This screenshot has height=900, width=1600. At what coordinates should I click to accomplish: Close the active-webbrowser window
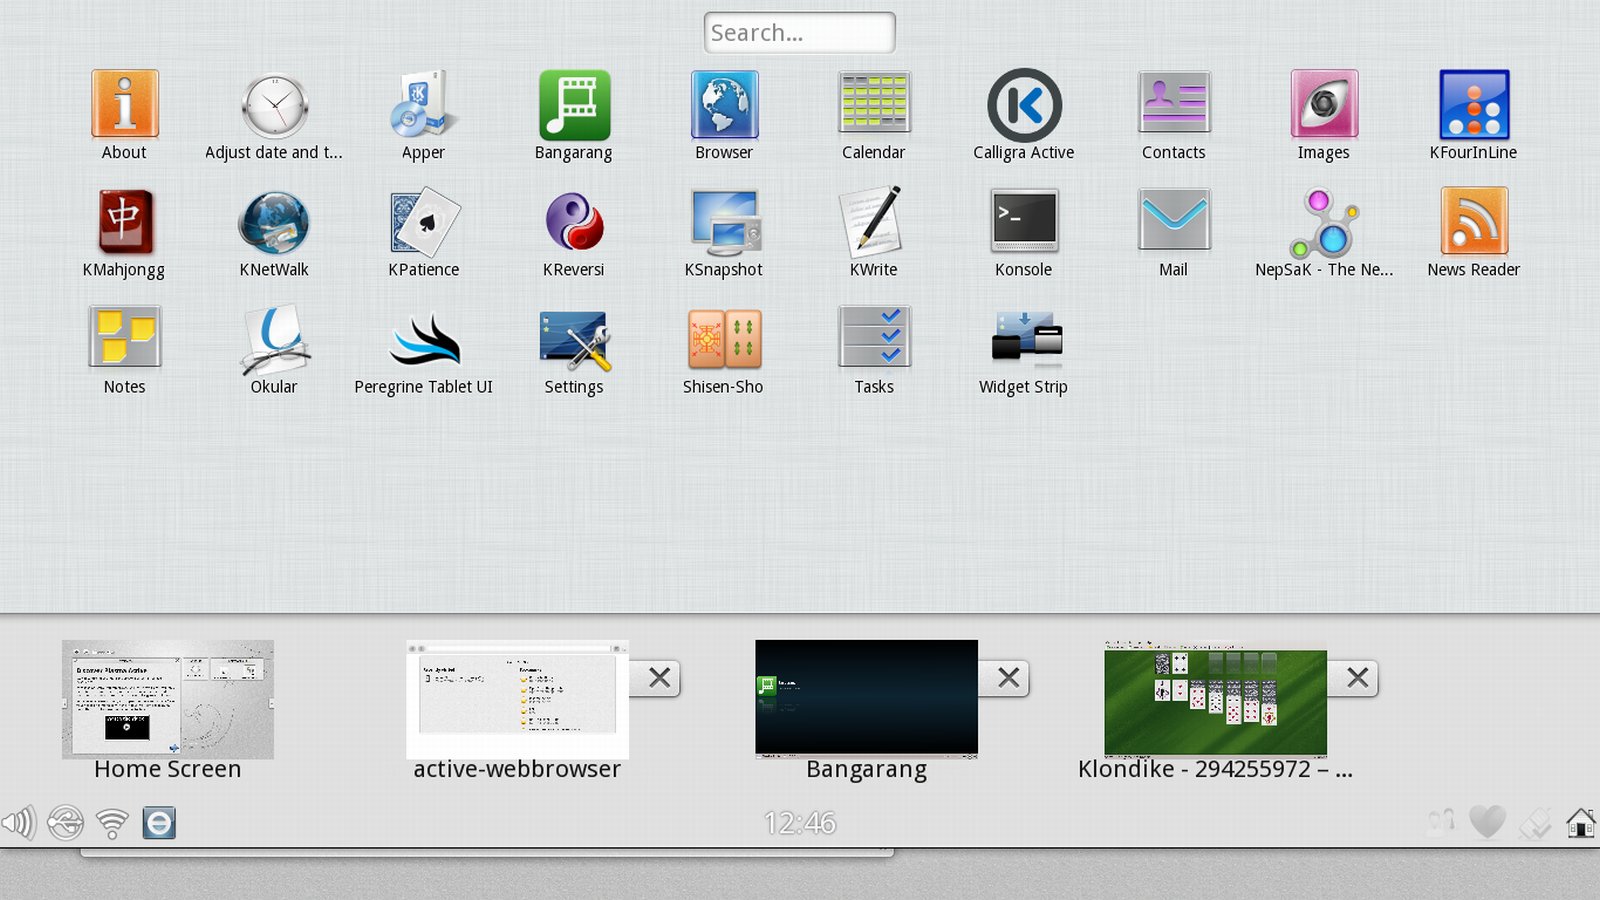click(x=659, y=678)
